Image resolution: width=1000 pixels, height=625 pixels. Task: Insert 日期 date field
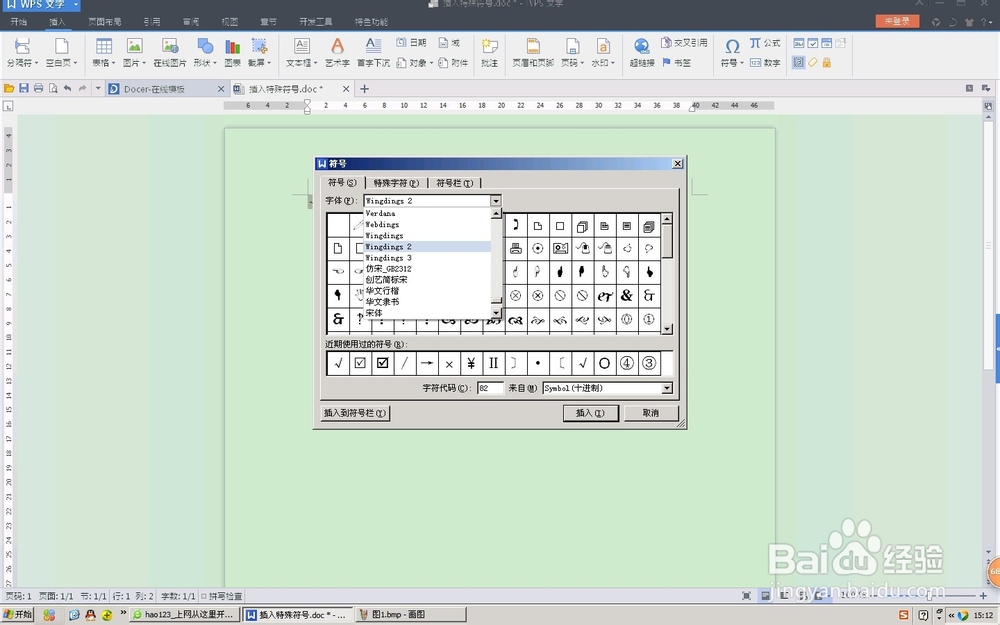point(411,43)
